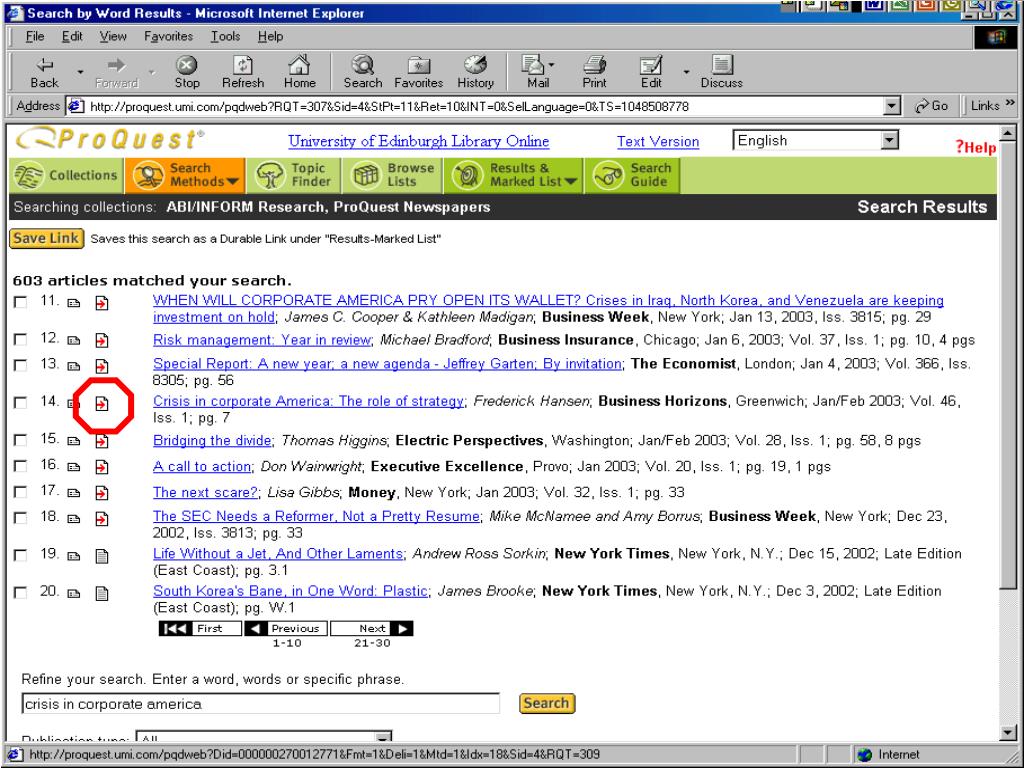Open the English language dropdown
Image resolution: width=1024 pixels, height=768 pixels.
(x=816, y=140)
